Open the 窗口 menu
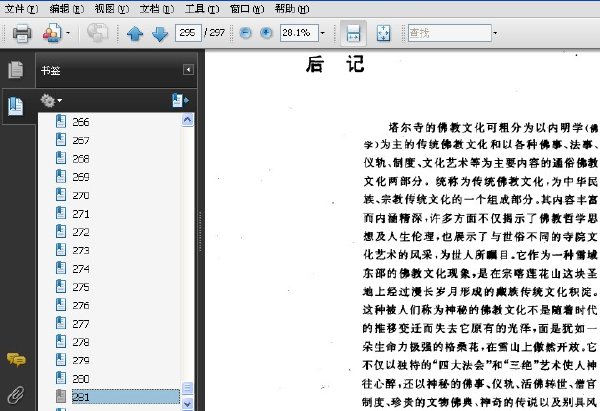 pyautogui.click(x=247, y=8)
